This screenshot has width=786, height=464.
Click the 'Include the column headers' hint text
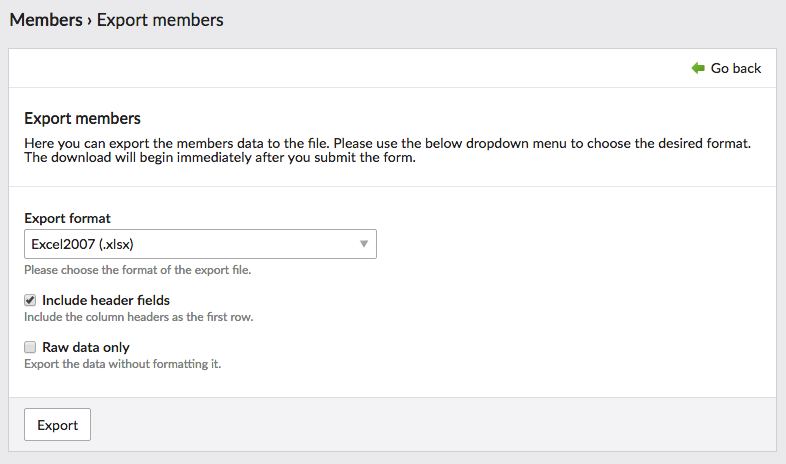tap(138, 317)
